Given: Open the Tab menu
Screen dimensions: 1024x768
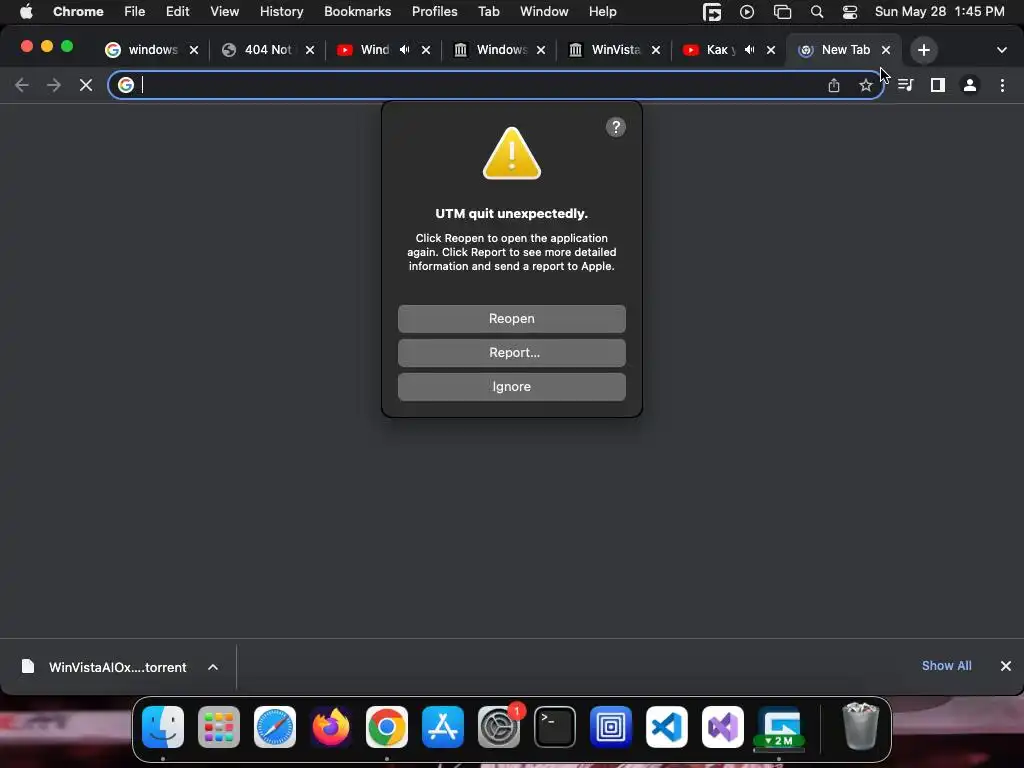Looking at the screenshot, I should [x=488, y=12].
